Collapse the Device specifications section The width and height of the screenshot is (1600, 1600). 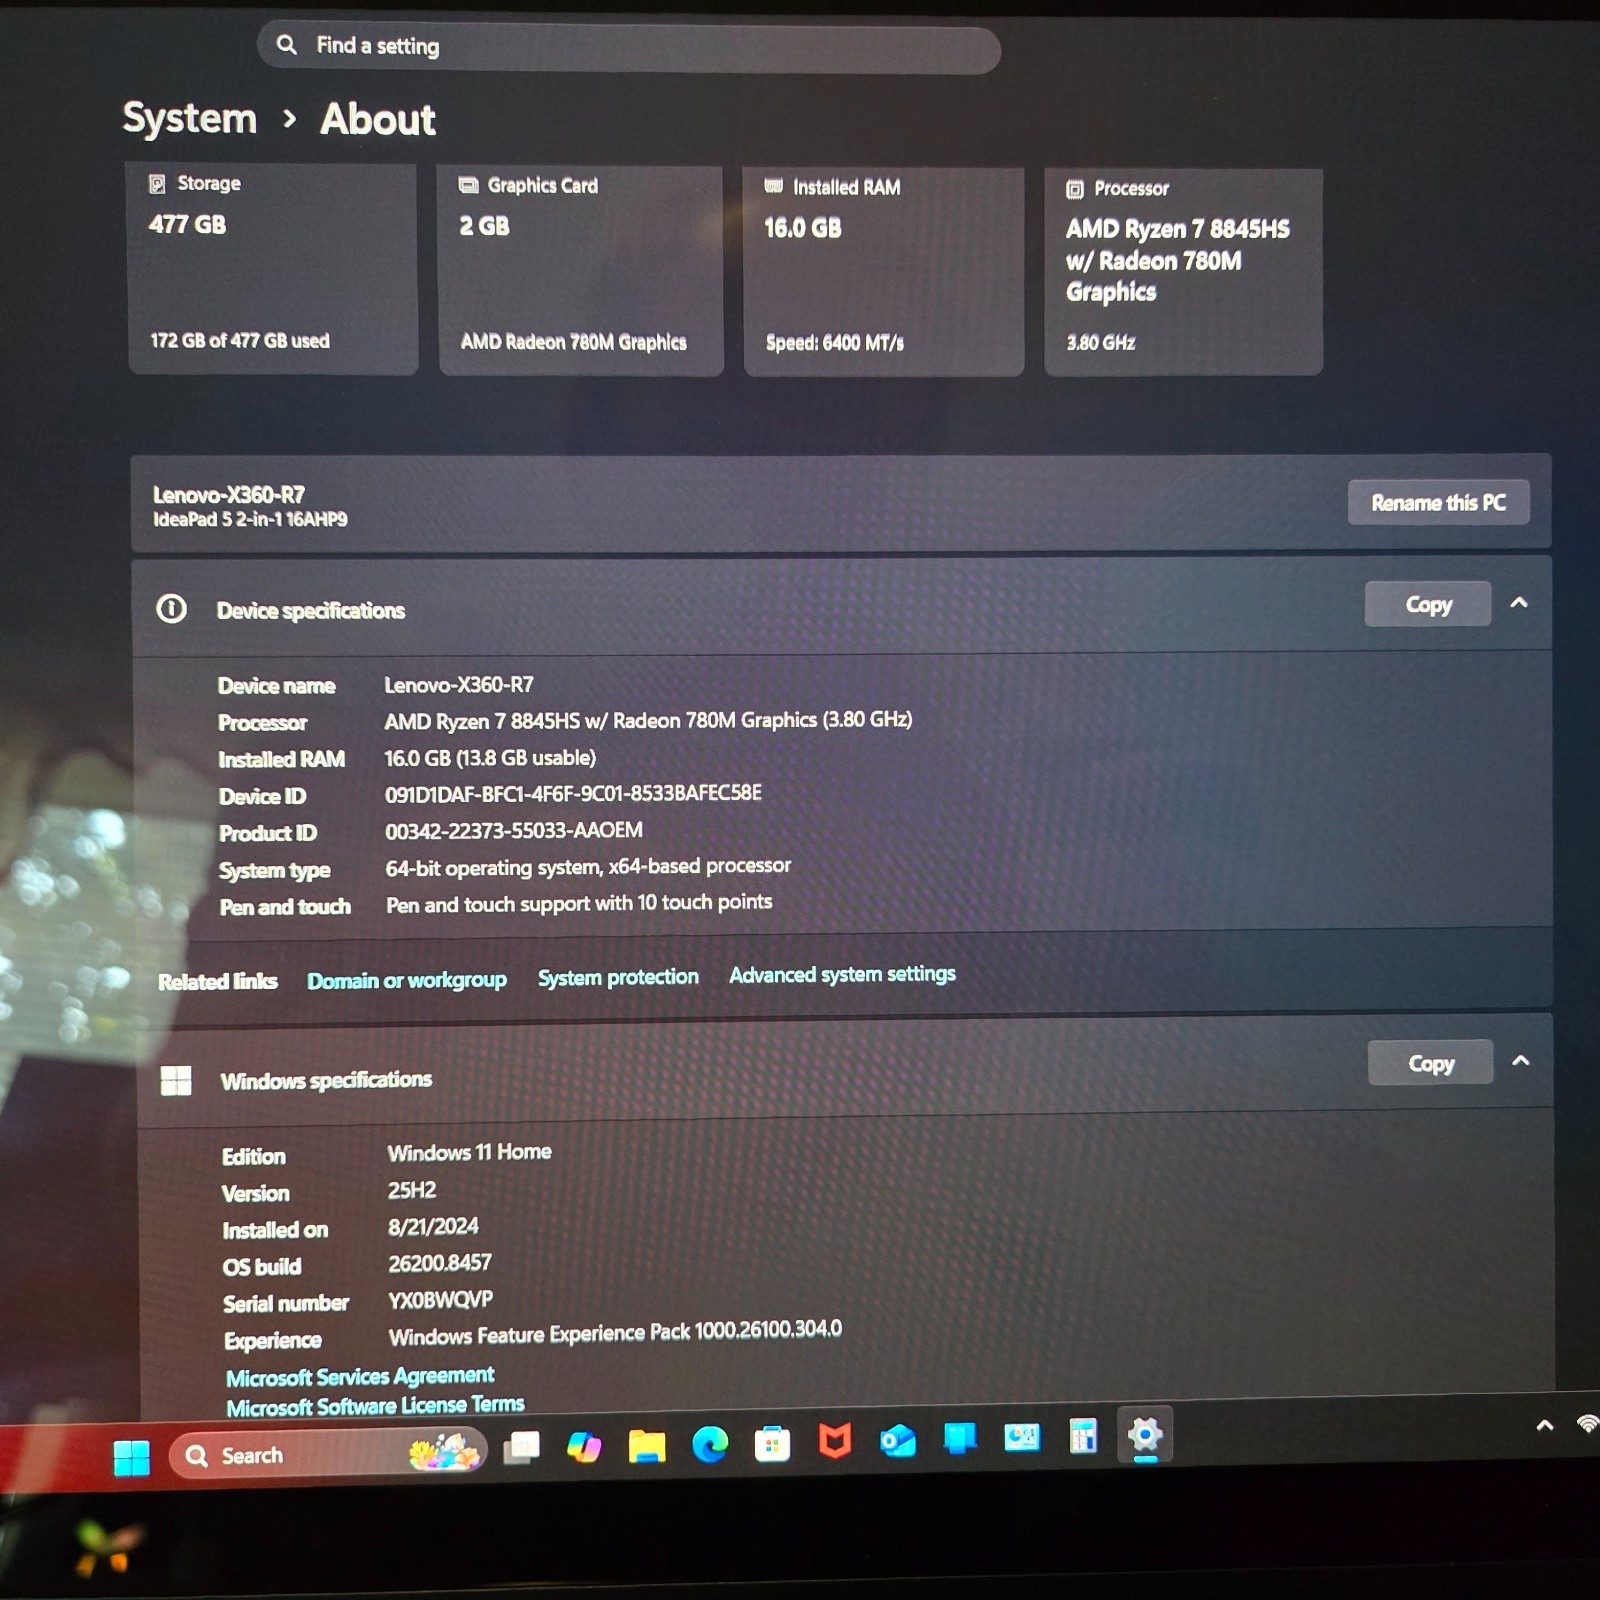[x=1519, y=602]
